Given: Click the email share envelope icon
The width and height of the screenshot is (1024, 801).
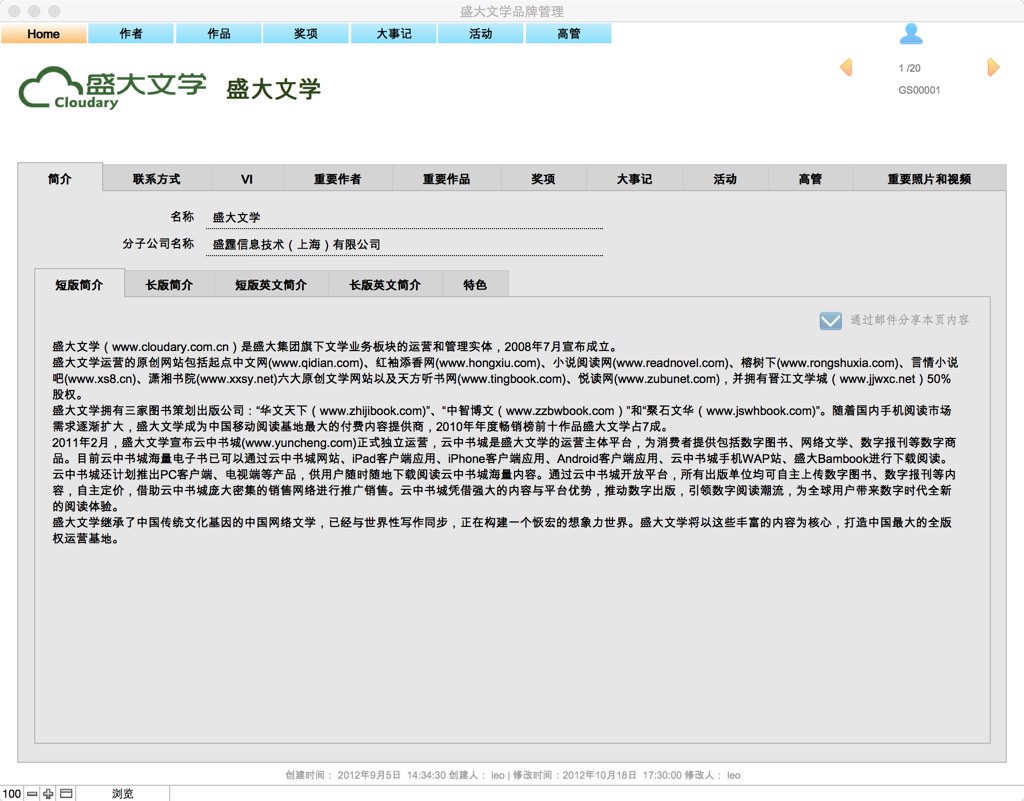Looking at the screenshot, I should tap(831, 321).
